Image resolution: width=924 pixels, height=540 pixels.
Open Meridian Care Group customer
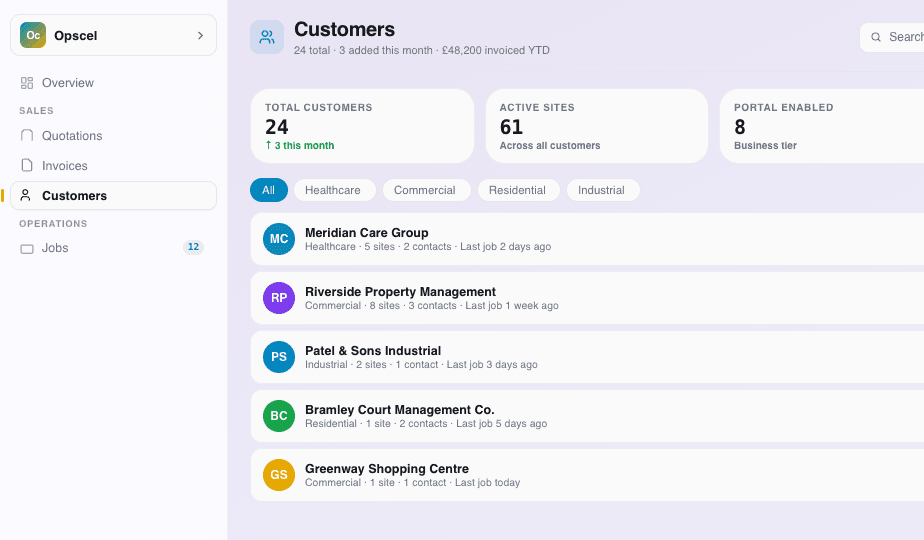click(587, 239)
